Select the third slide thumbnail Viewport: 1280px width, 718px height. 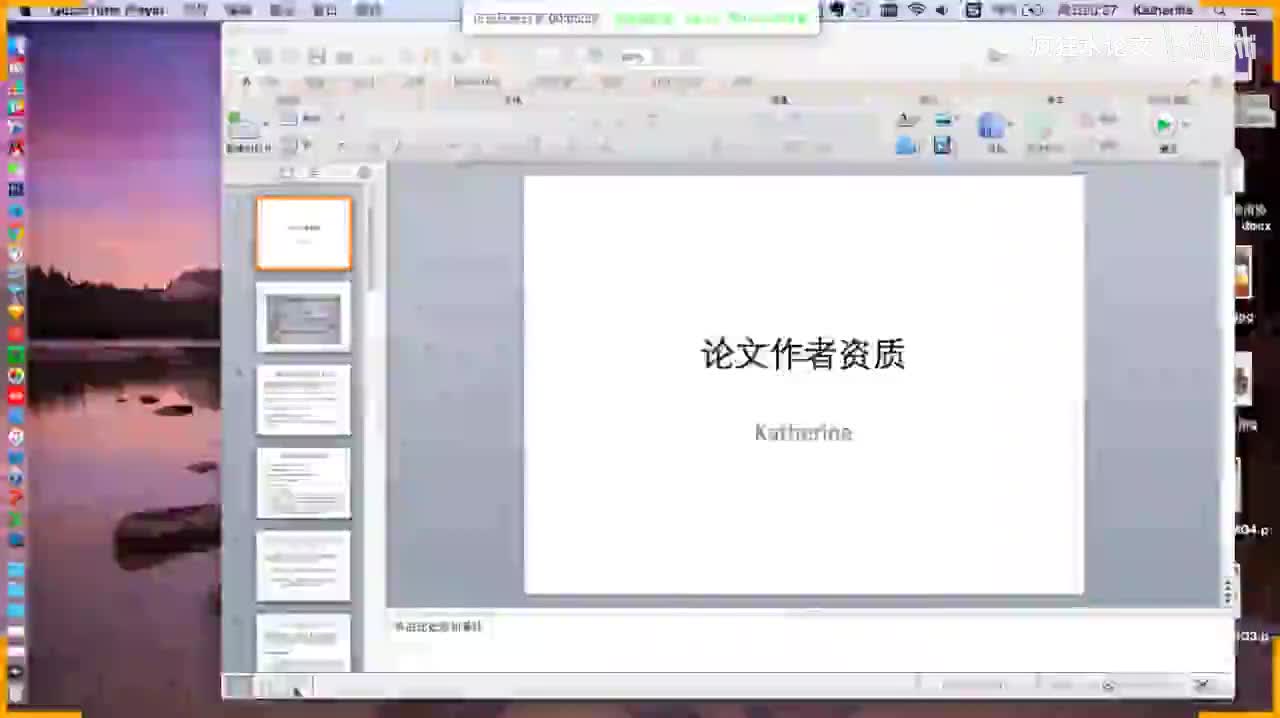(304, 400)
